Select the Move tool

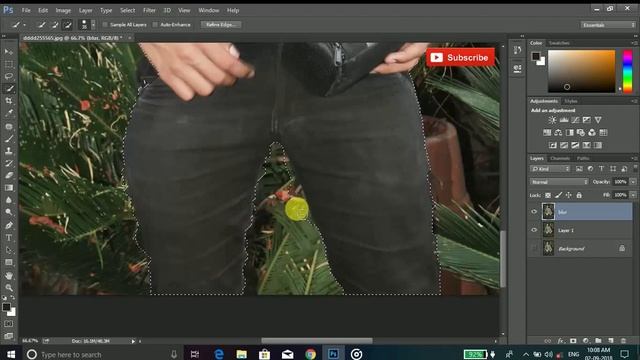[9, 52]
